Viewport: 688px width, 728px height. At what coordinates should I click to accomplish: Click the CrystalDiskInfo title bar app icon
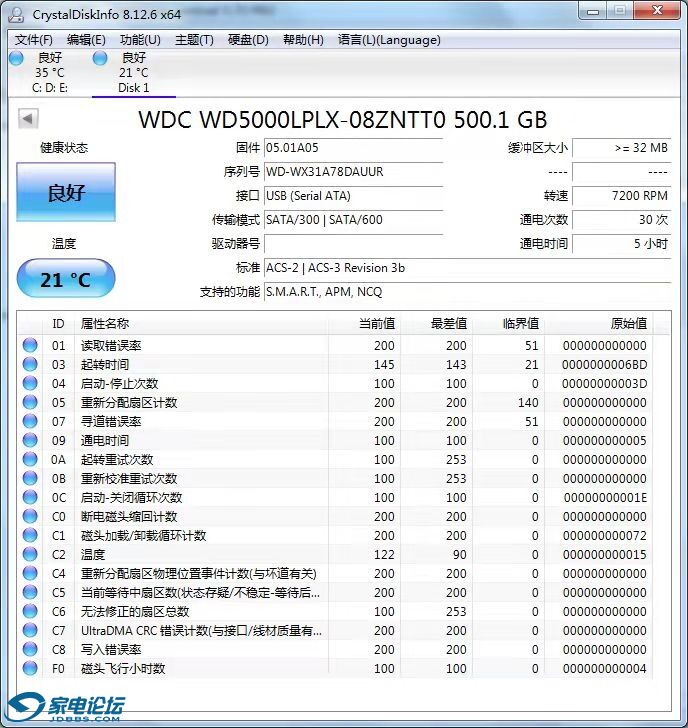pos(16,14)
